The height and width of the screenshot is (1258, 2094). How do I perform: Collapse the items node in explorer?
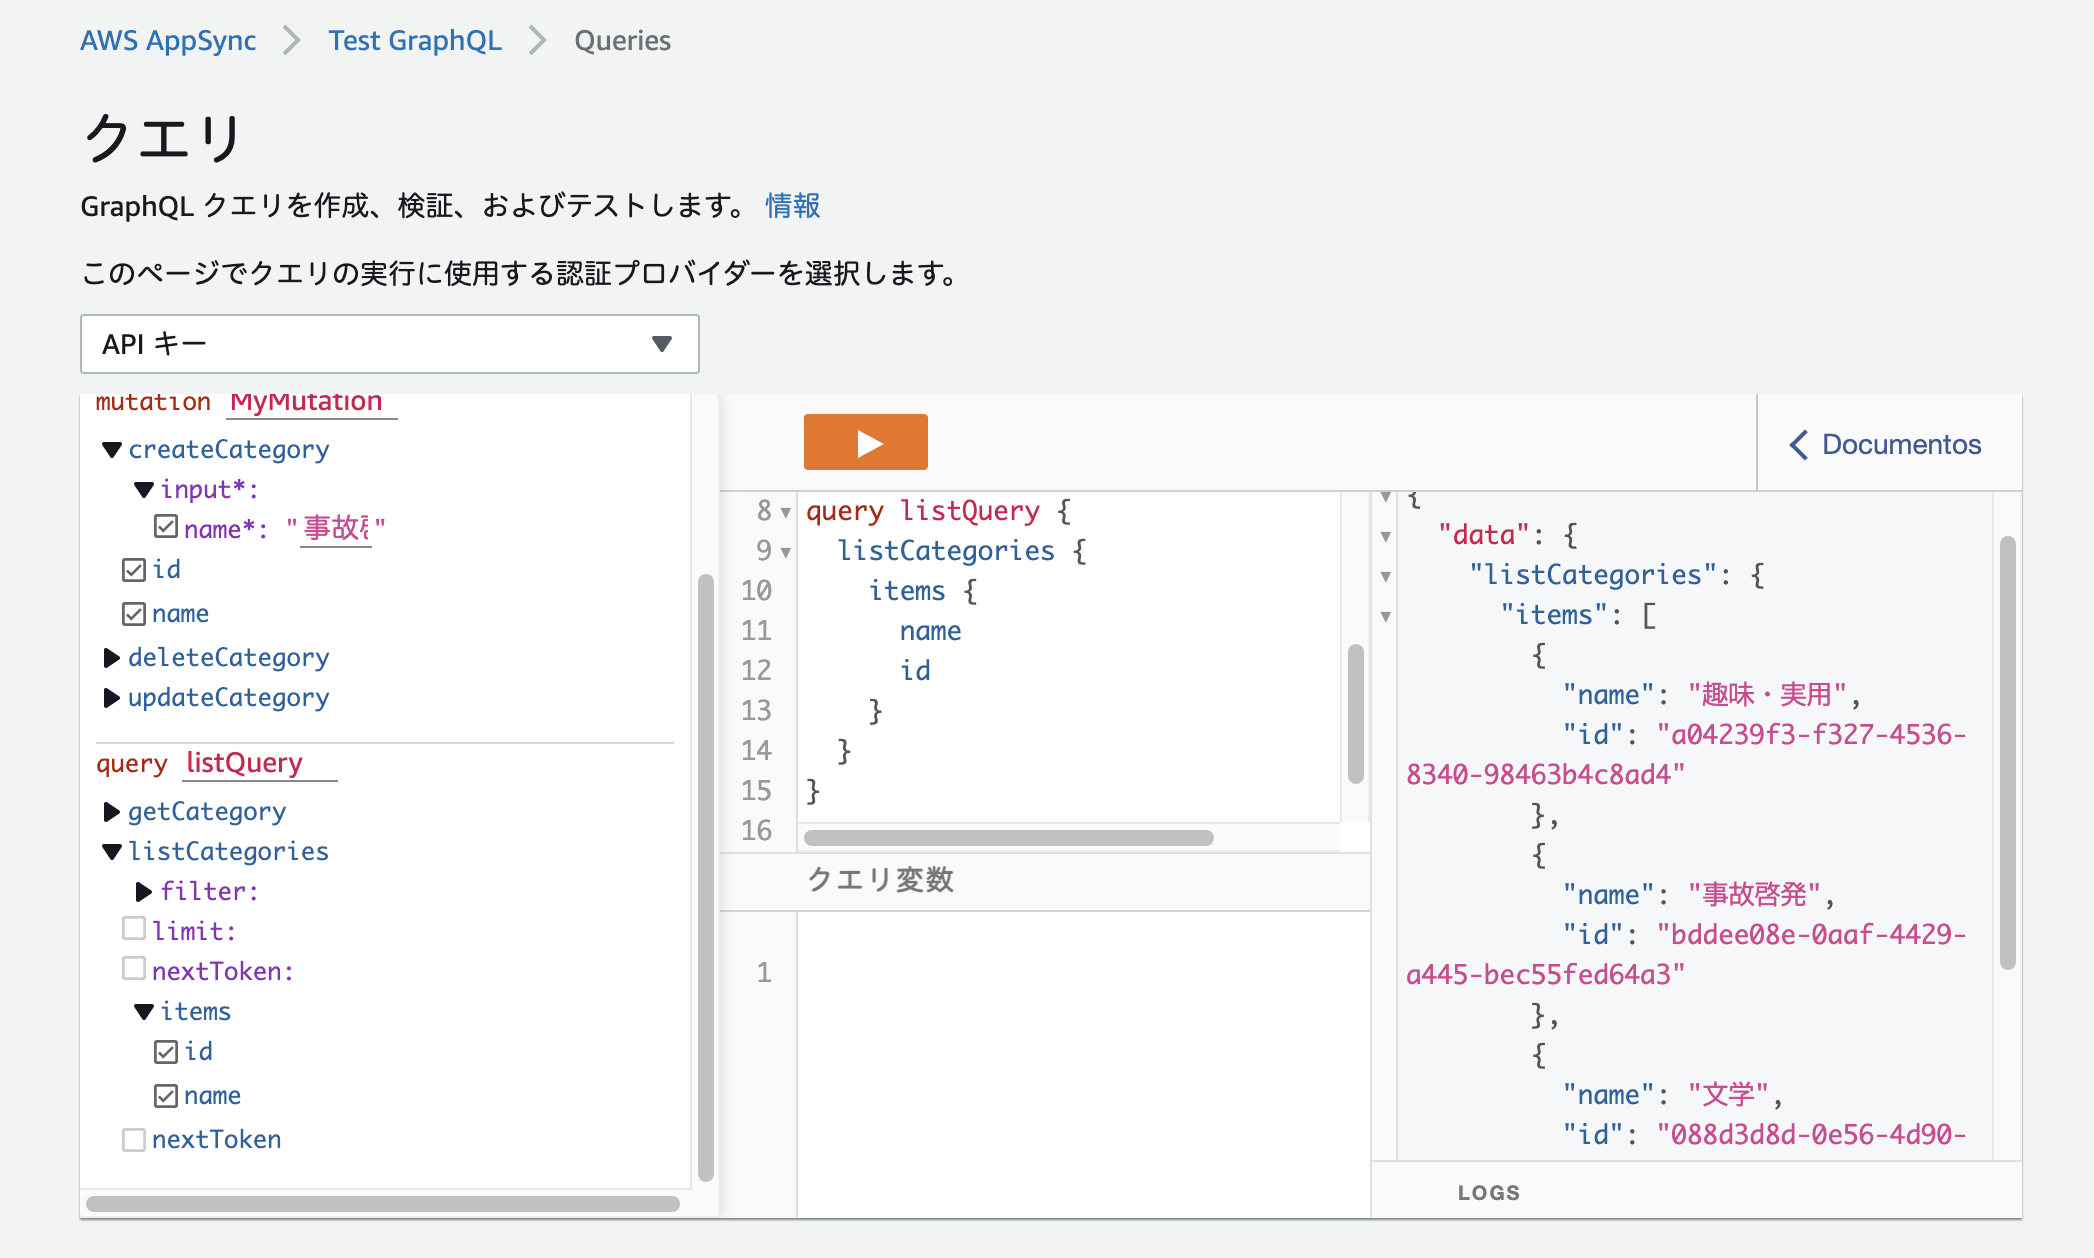144,1012
